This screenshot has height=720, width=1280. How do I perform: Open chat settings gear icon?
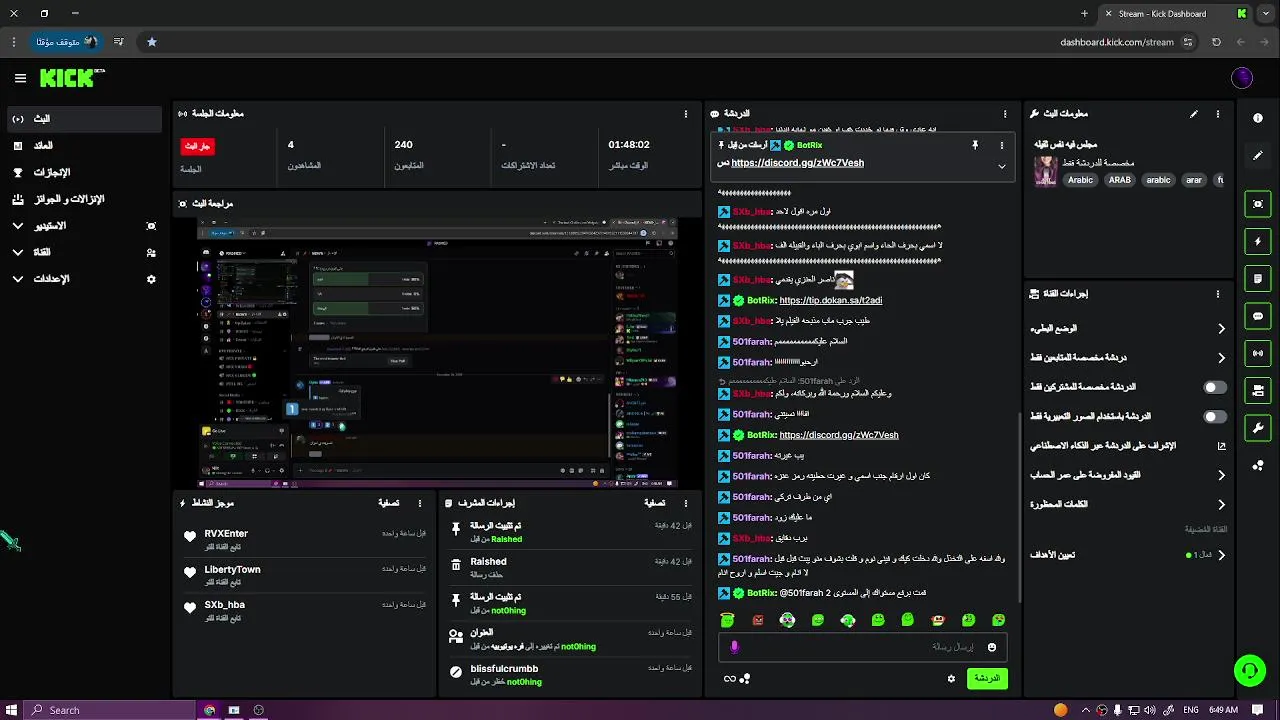951,679
